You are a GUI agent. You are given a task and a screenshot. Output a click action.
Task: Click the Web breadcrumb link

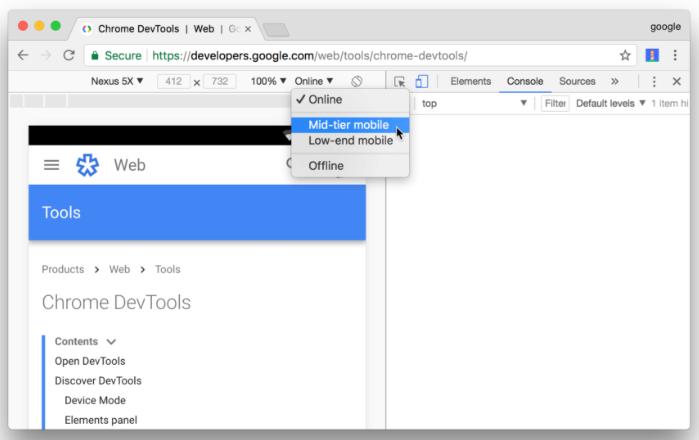(x=119, y=269)
